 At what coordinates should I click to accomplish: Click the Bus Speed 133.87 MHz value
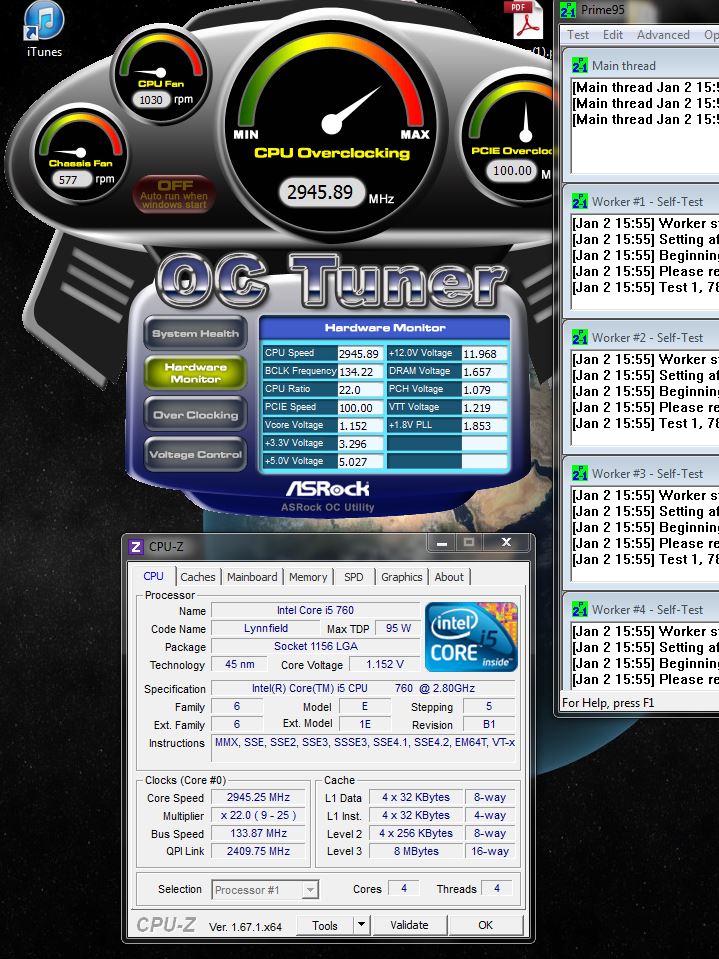(258, 833)
